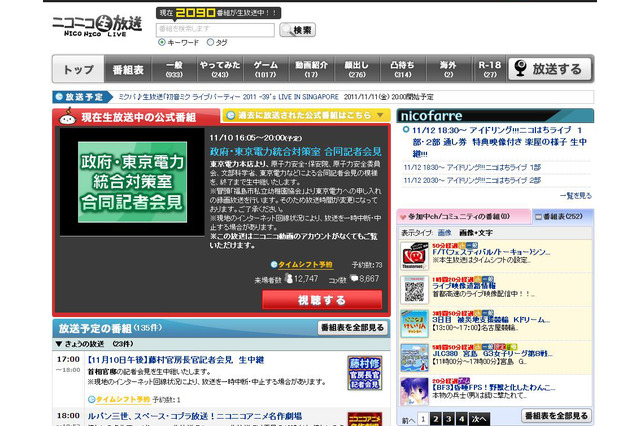Click the webcam icon on 放送する
The height and width of the screenshot is (426, 640).
coord(520,68)
